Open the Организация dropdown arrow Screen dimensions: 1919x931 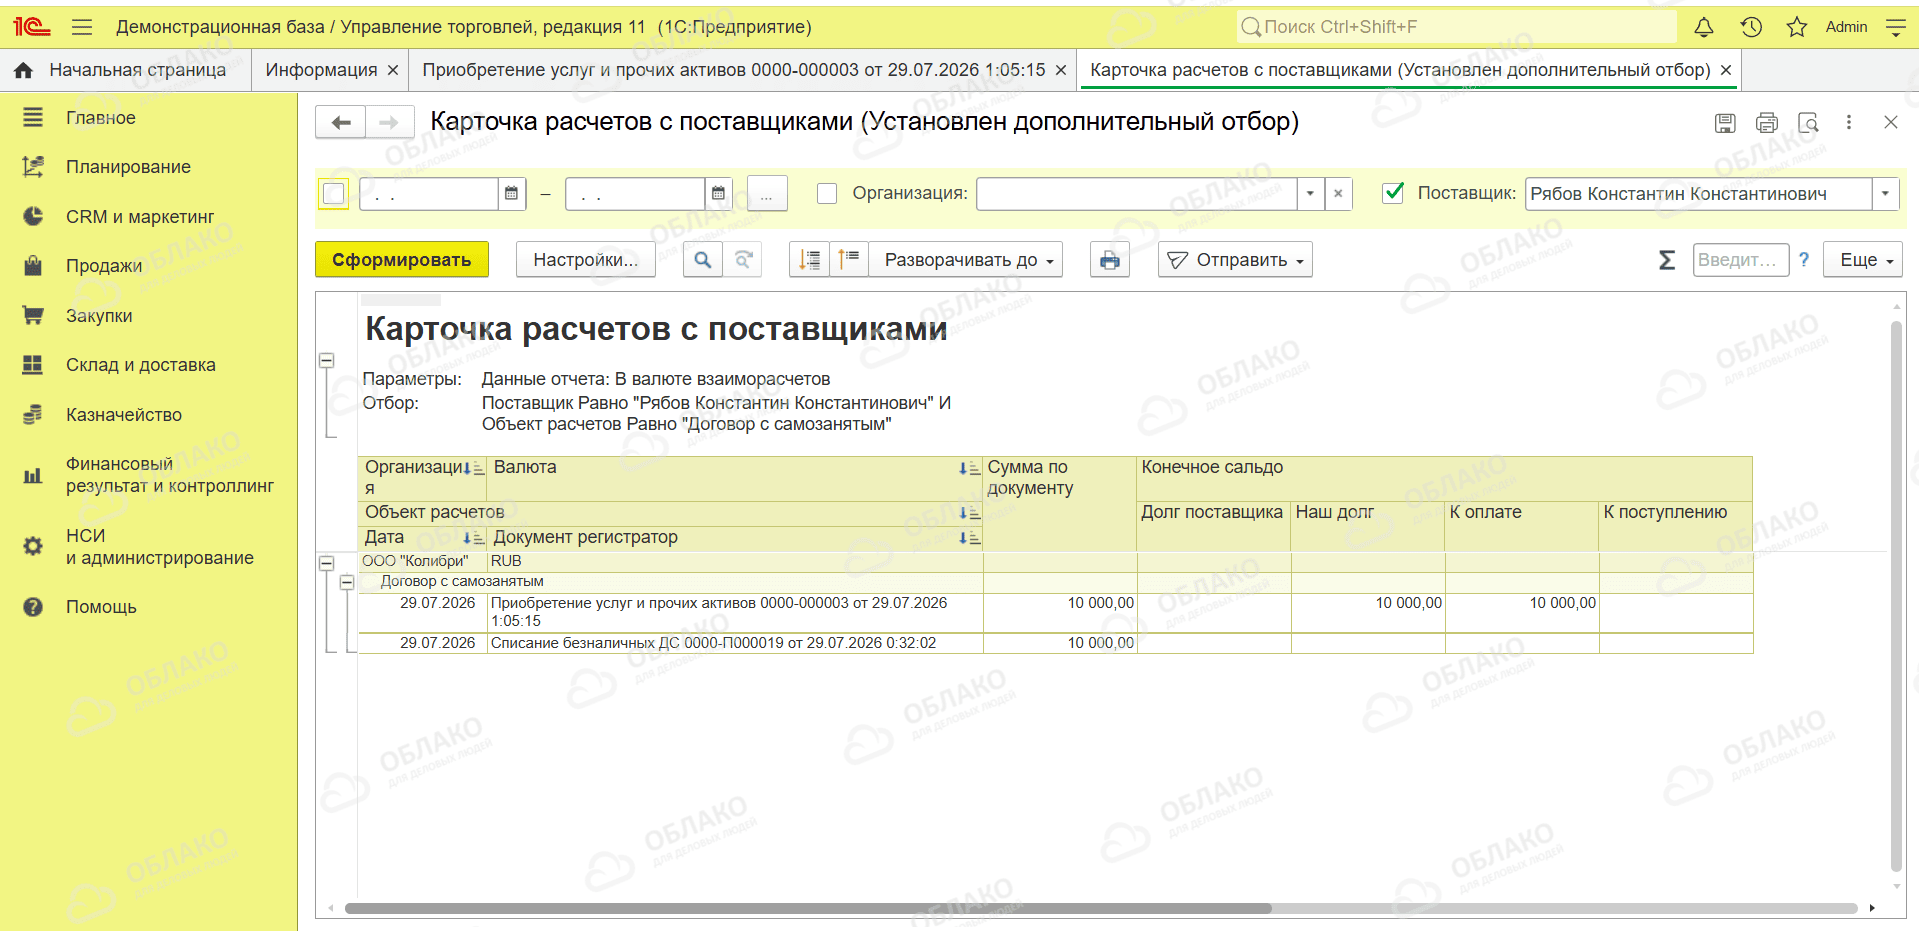[x=1310, y=193]
